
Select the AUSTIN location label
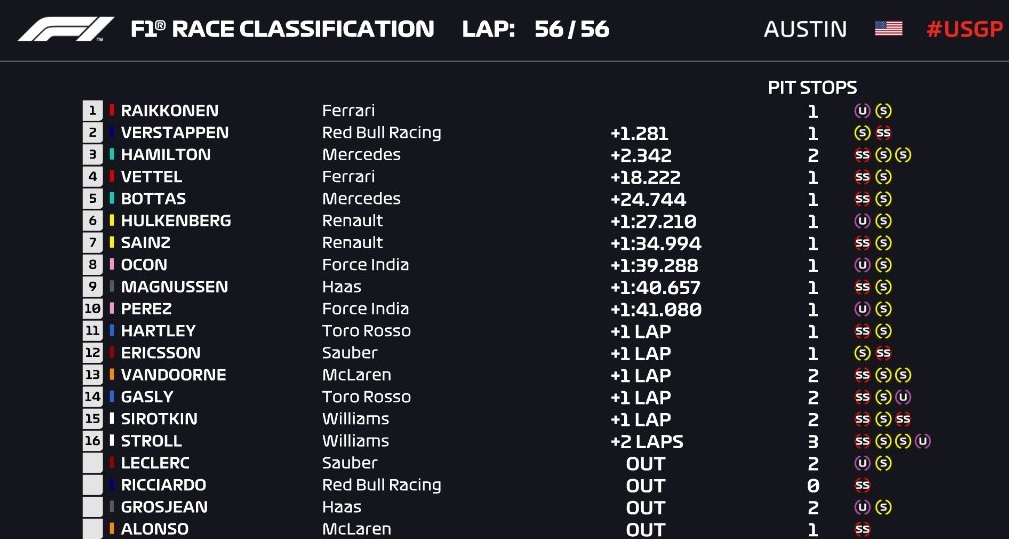tap(805, 29)
